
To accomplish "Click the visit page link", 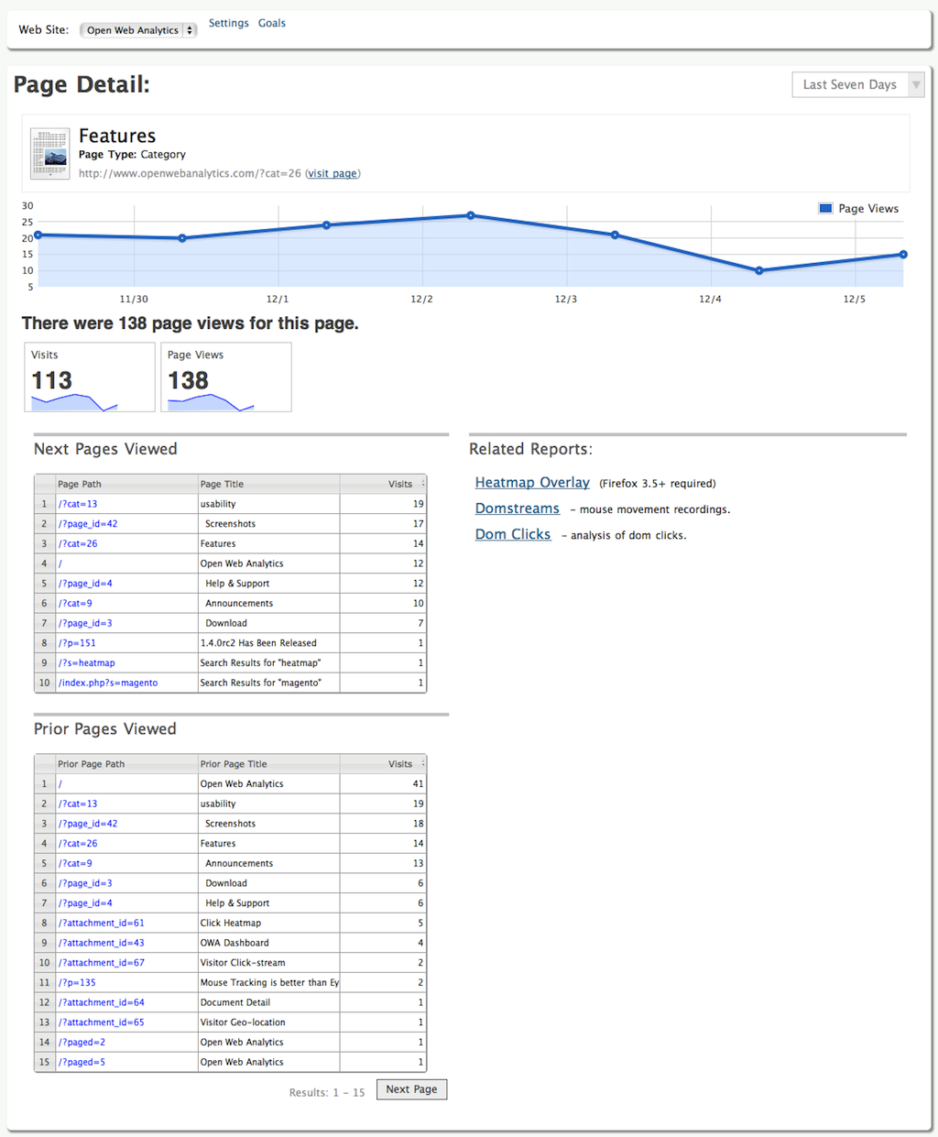I will tap(332, 173).
